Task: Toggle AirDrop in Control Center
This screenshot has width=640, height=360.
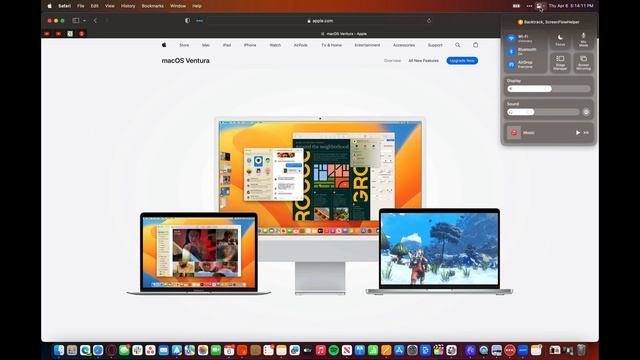Action: click(511, 64)
